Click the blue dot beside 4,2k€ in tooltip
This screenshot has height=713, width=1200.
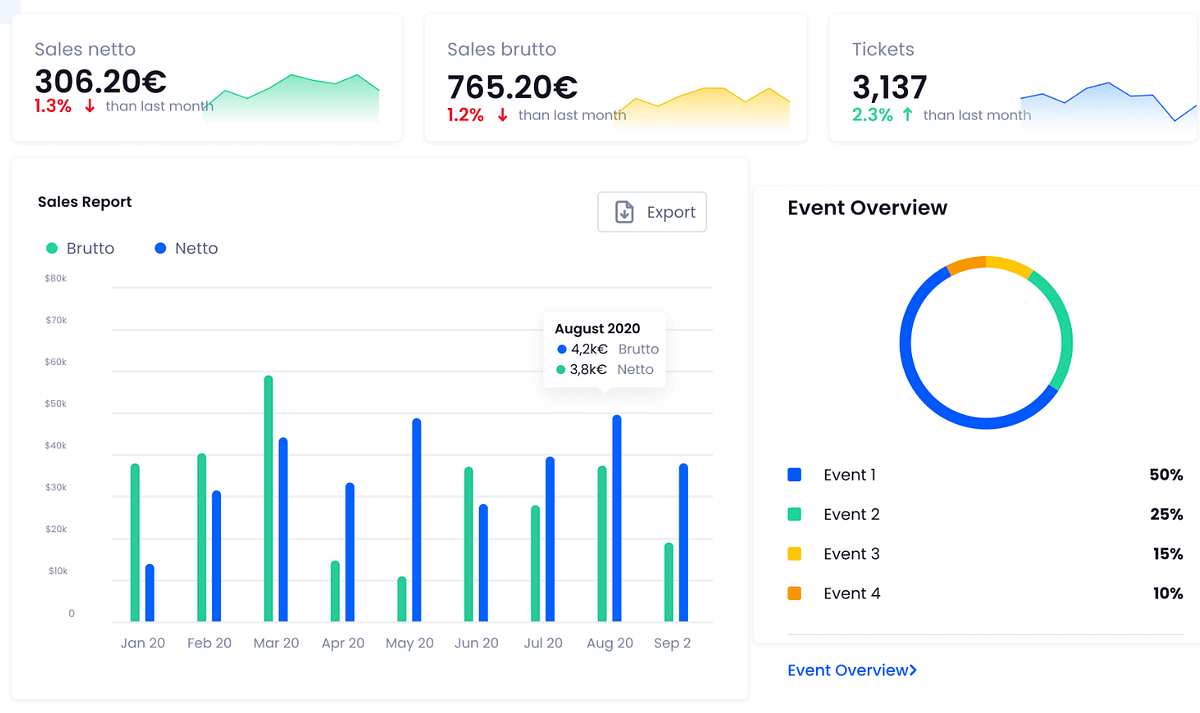pyautogui.click(x=562, y=349)
